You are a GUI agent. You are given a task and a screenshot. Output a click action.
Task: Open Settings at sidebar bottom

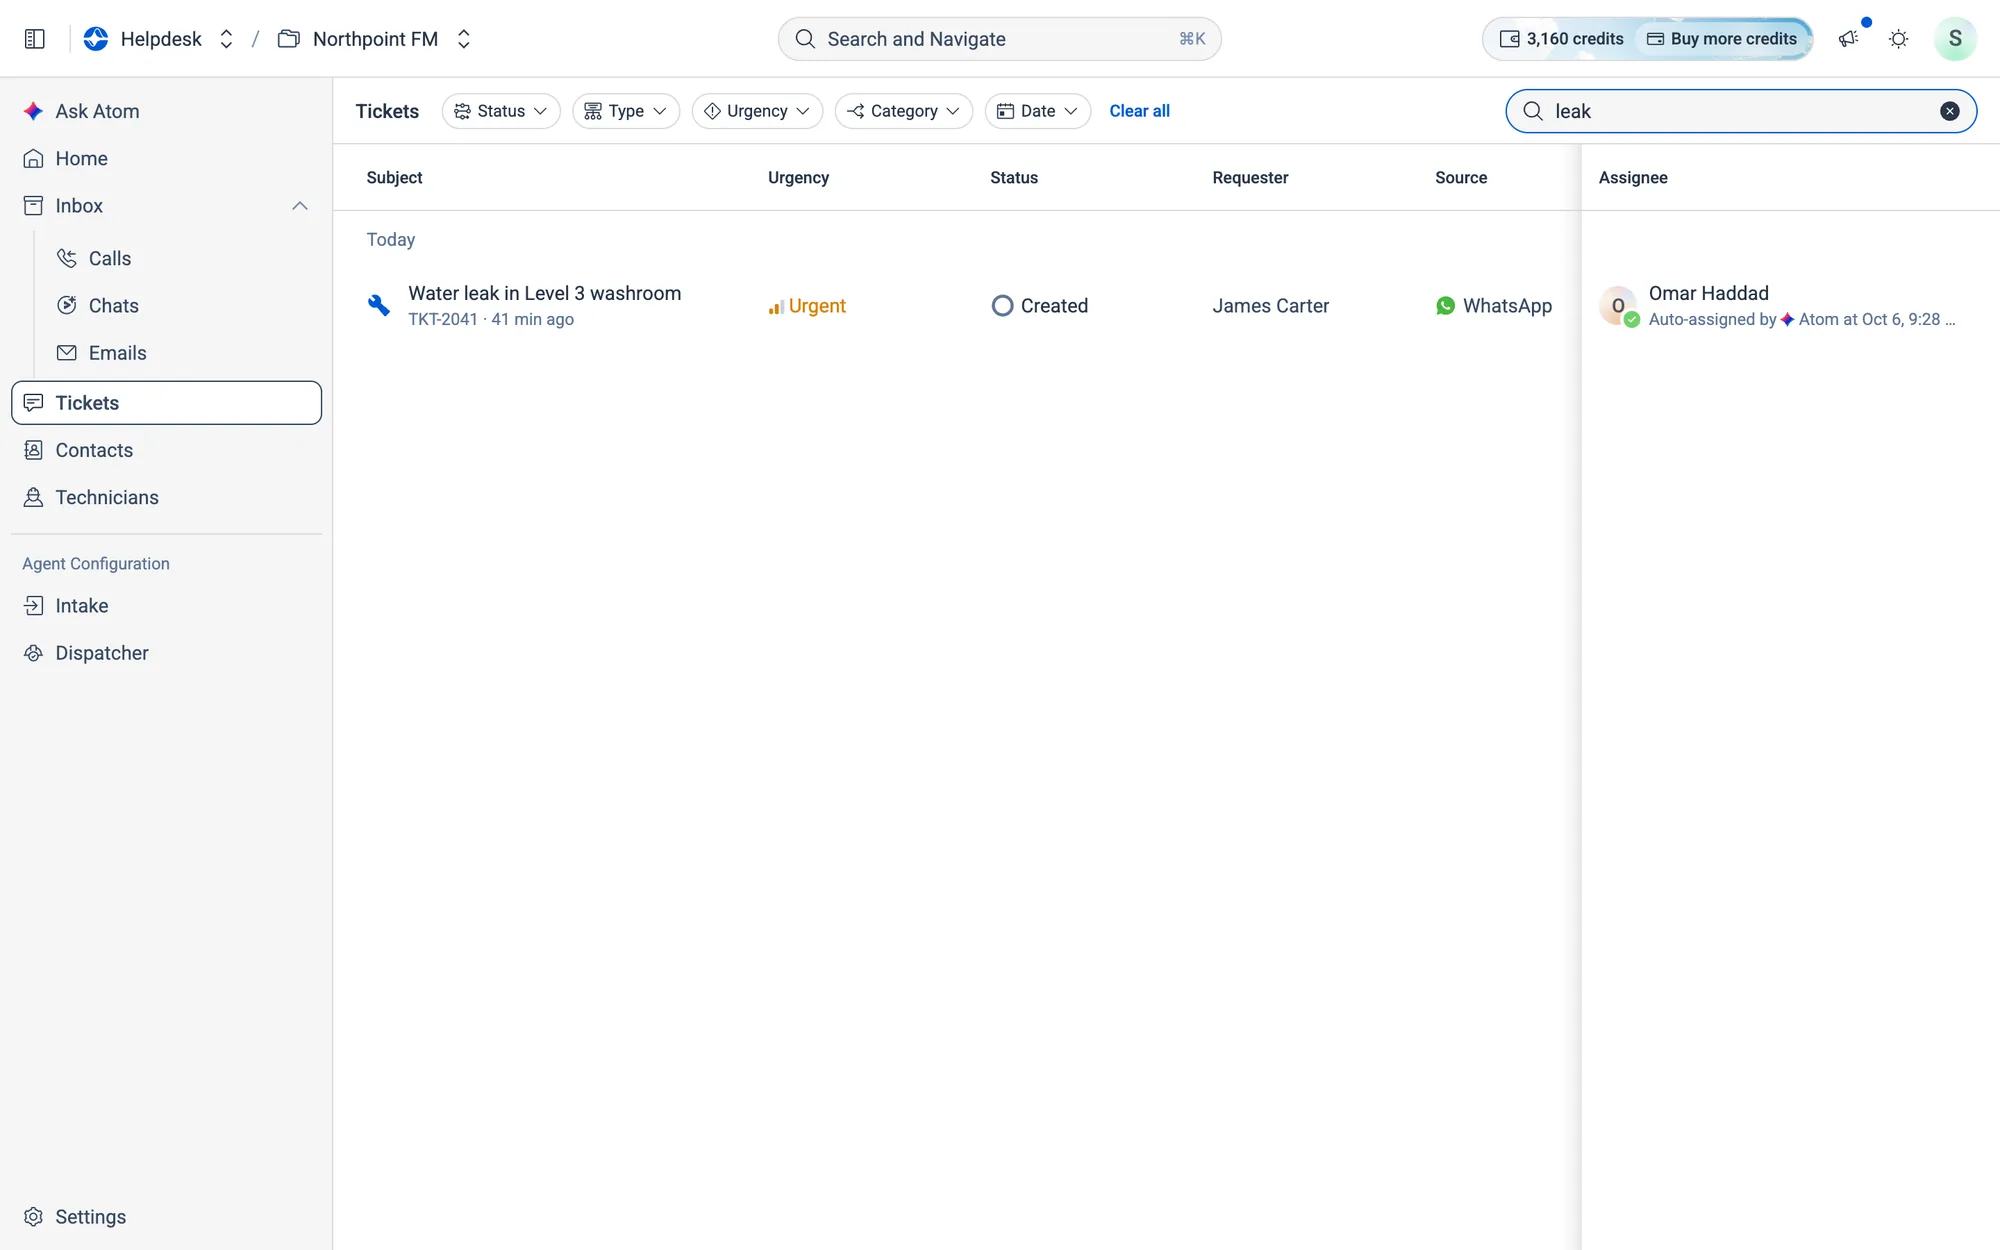[167, 1217]
